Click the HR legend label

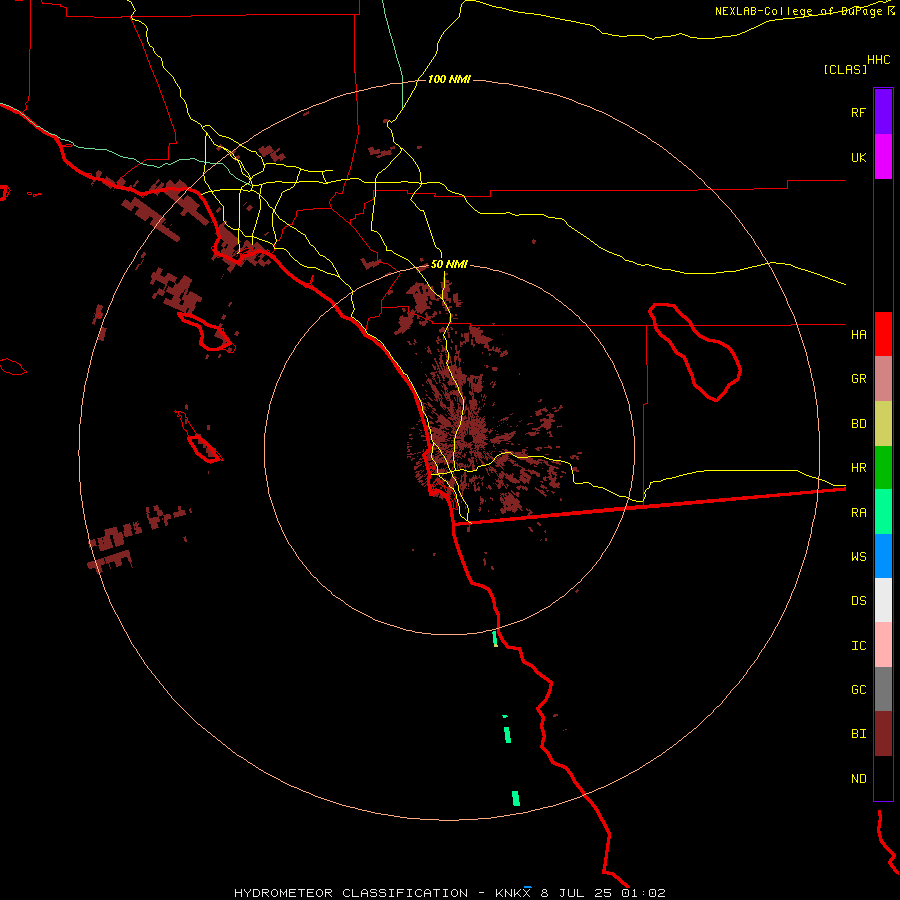point(858,468)
